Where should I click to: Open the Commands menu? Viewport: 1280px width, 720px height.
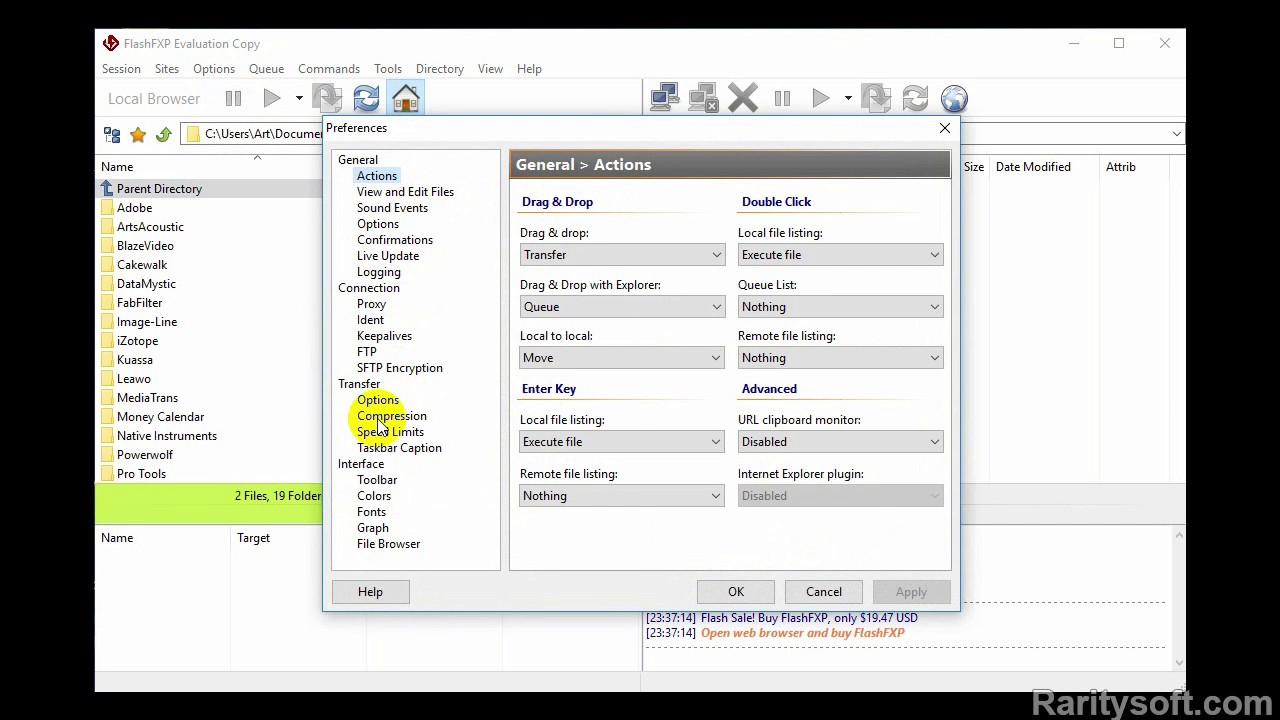pyautogui.click(x=329, y=69)
